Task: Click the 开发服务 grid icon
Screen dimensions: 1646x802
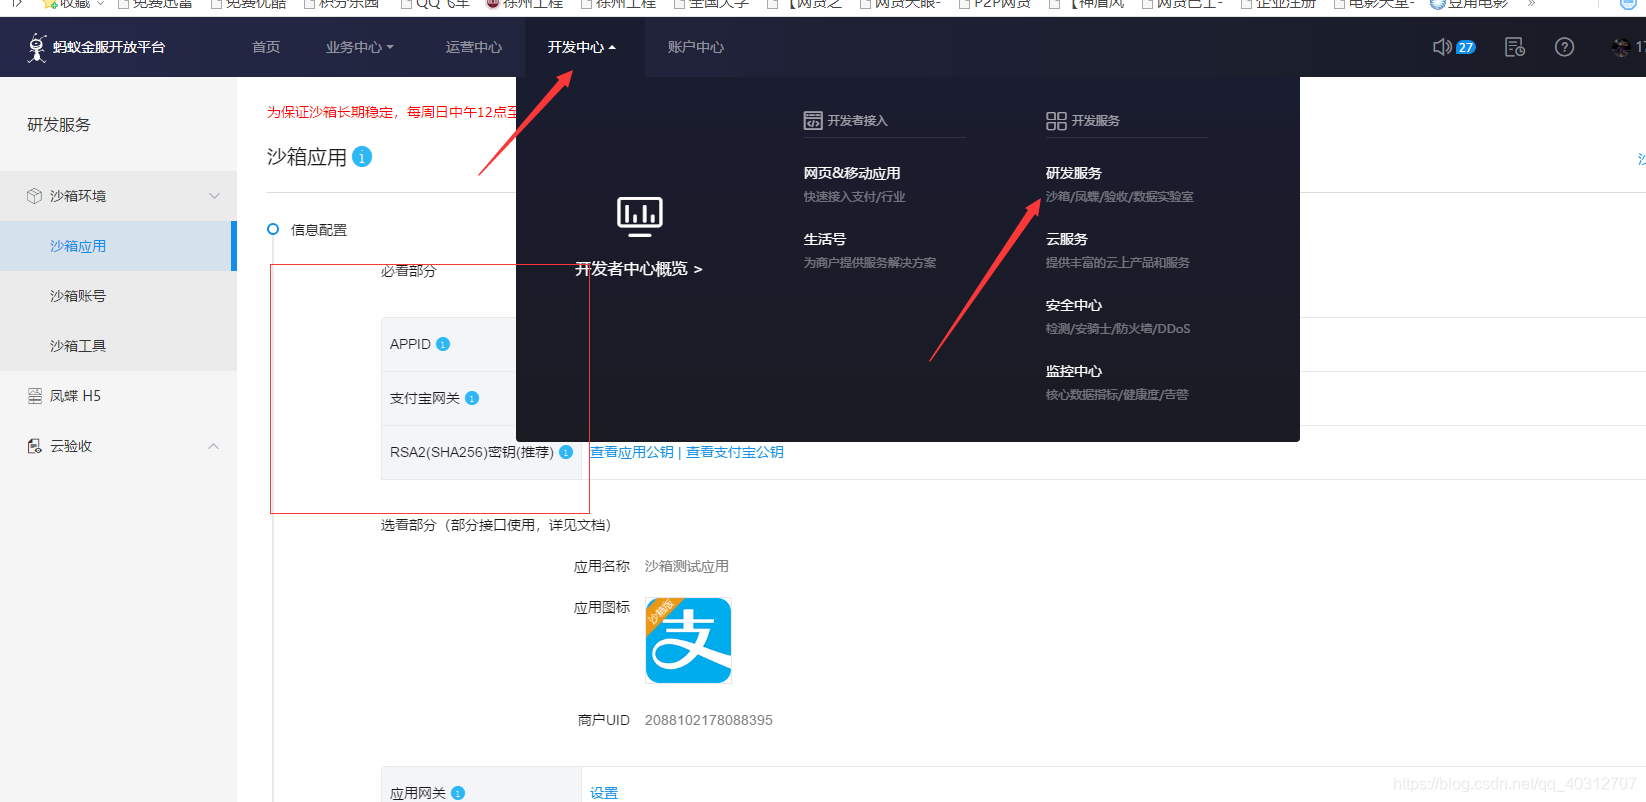Action: [1056, 121]
